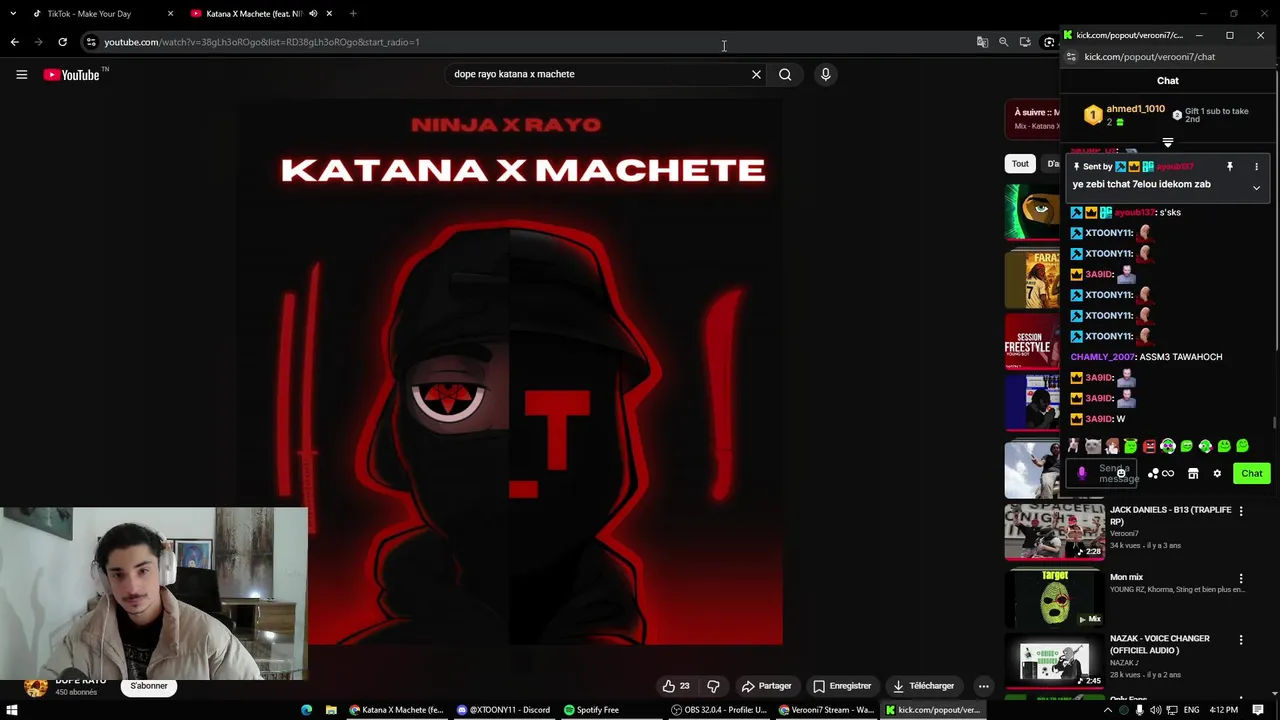Click install app icon in address bar
The width and height of the screenshot is (1280, 720).
point(1025,42)
